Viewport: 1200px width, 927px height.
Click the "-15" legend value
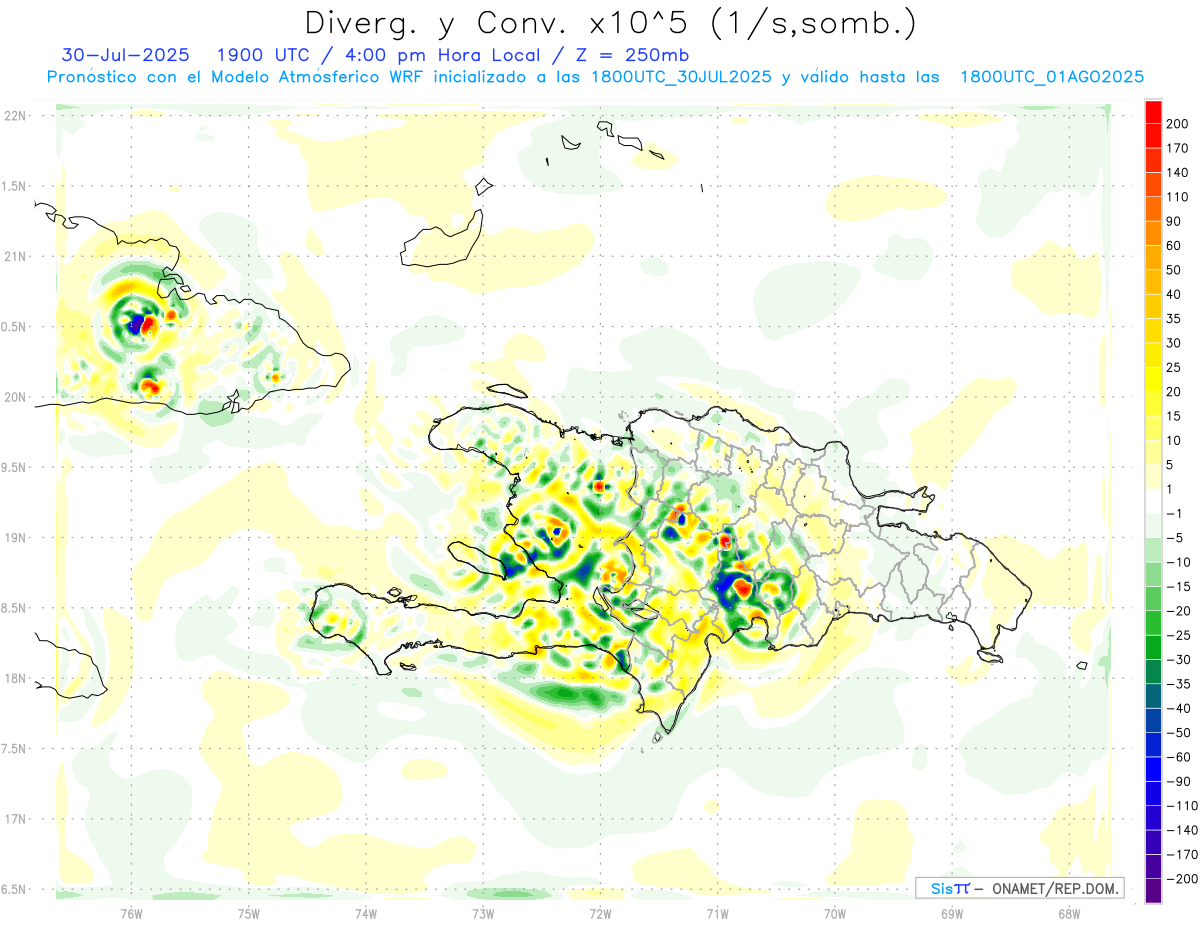[1177, 586]
